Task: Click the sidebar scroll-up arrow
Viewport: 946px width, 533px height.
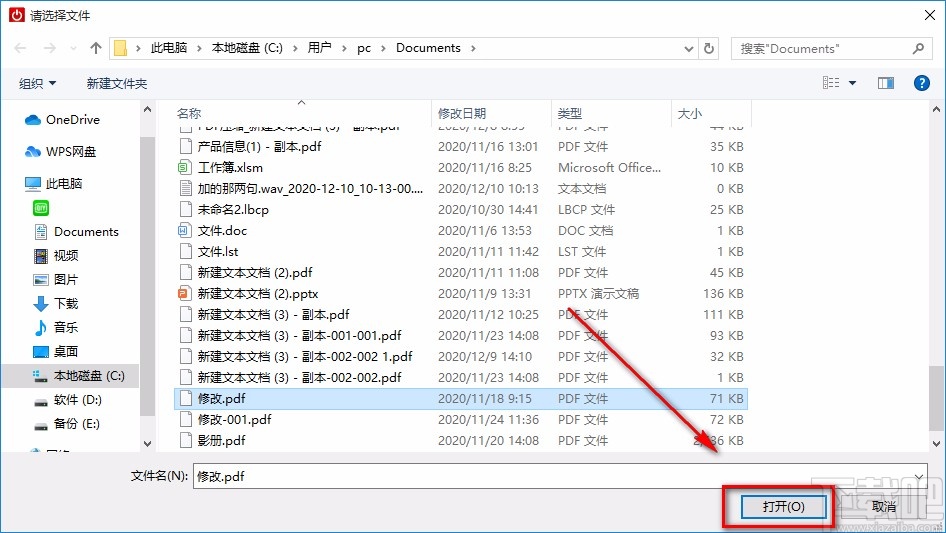Action: click(x=147, y=110)
